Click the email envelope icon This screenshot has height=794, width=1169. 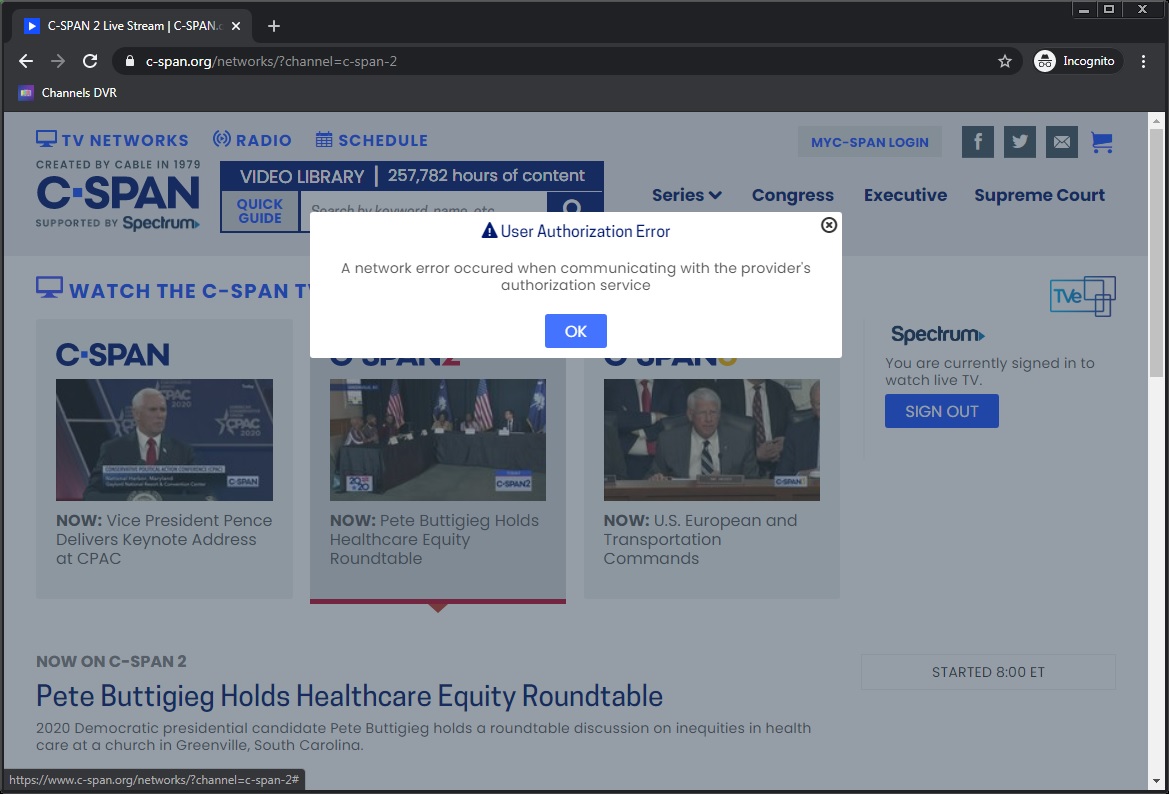(1061, 142)
